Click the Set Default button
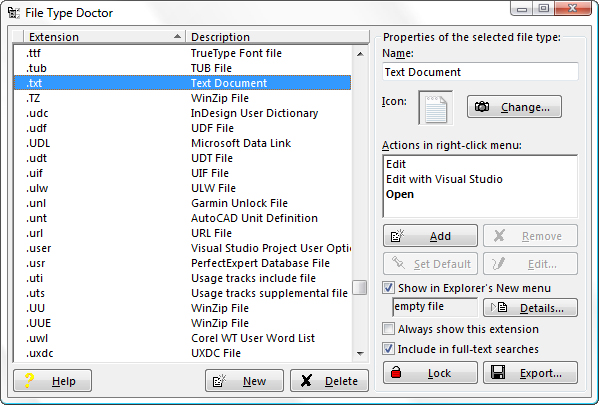Image resolution: width=599 pixels, height=405 pixels. (430, 264)
